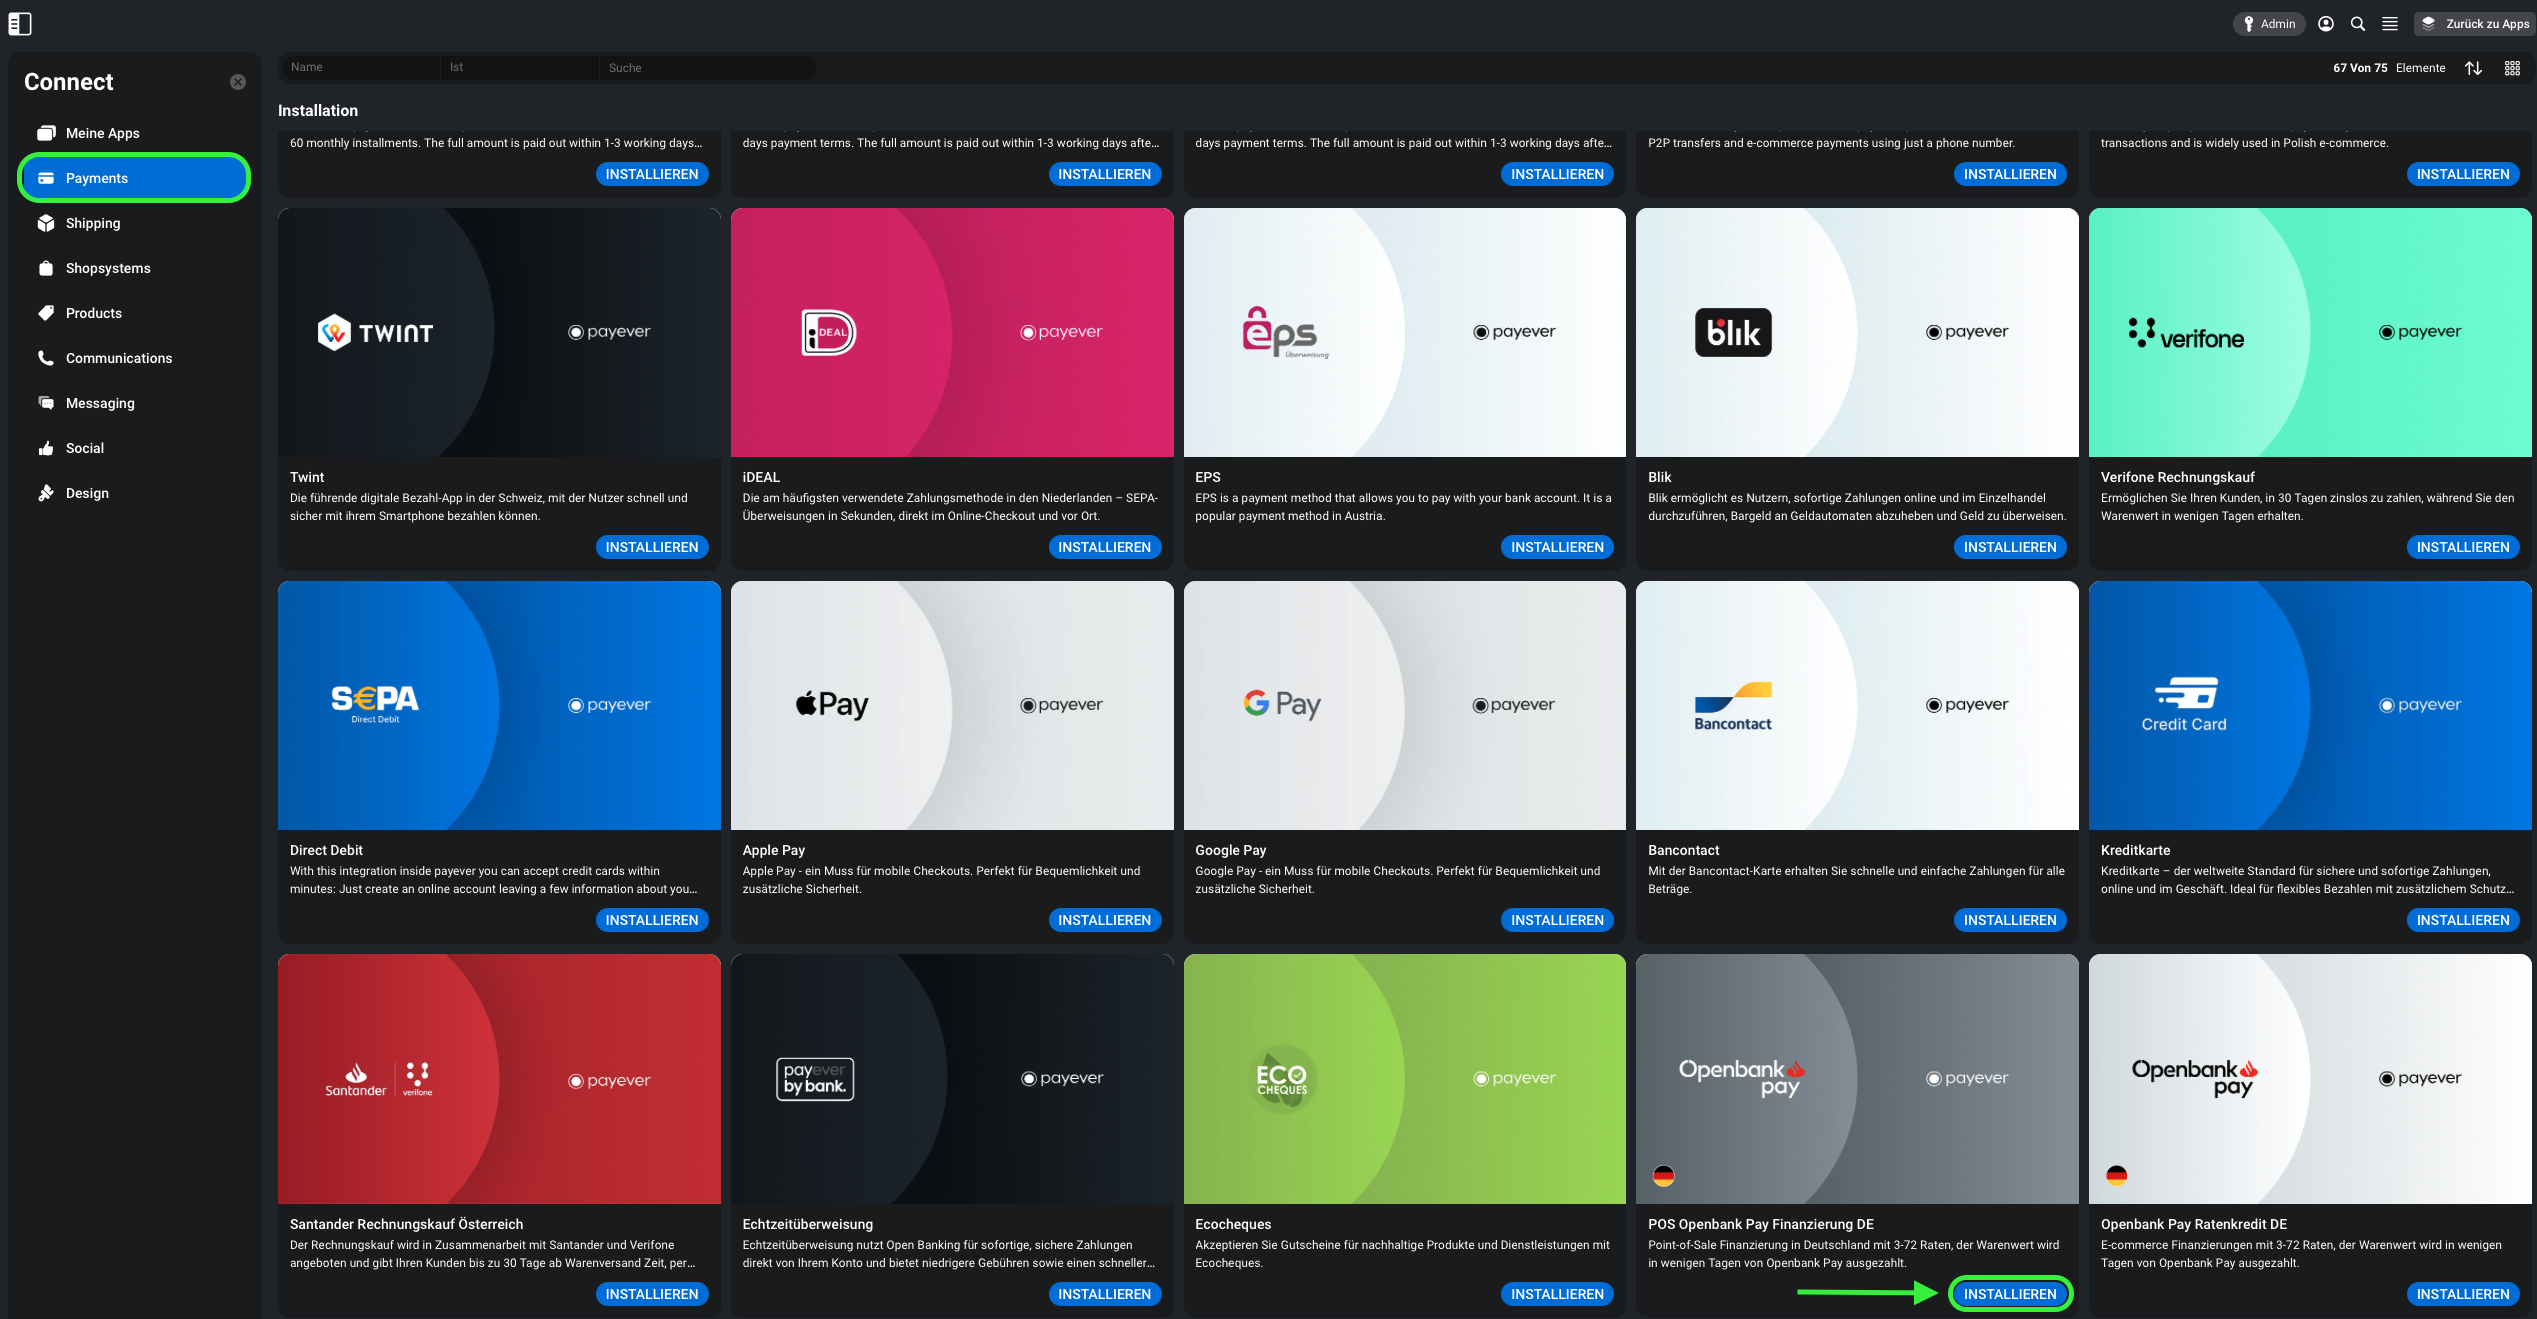Image resolution: width=2537 pixels, height=1319 pixels.
Task: Change sort order with arrows icon
Action: (x=2474, y=68)
